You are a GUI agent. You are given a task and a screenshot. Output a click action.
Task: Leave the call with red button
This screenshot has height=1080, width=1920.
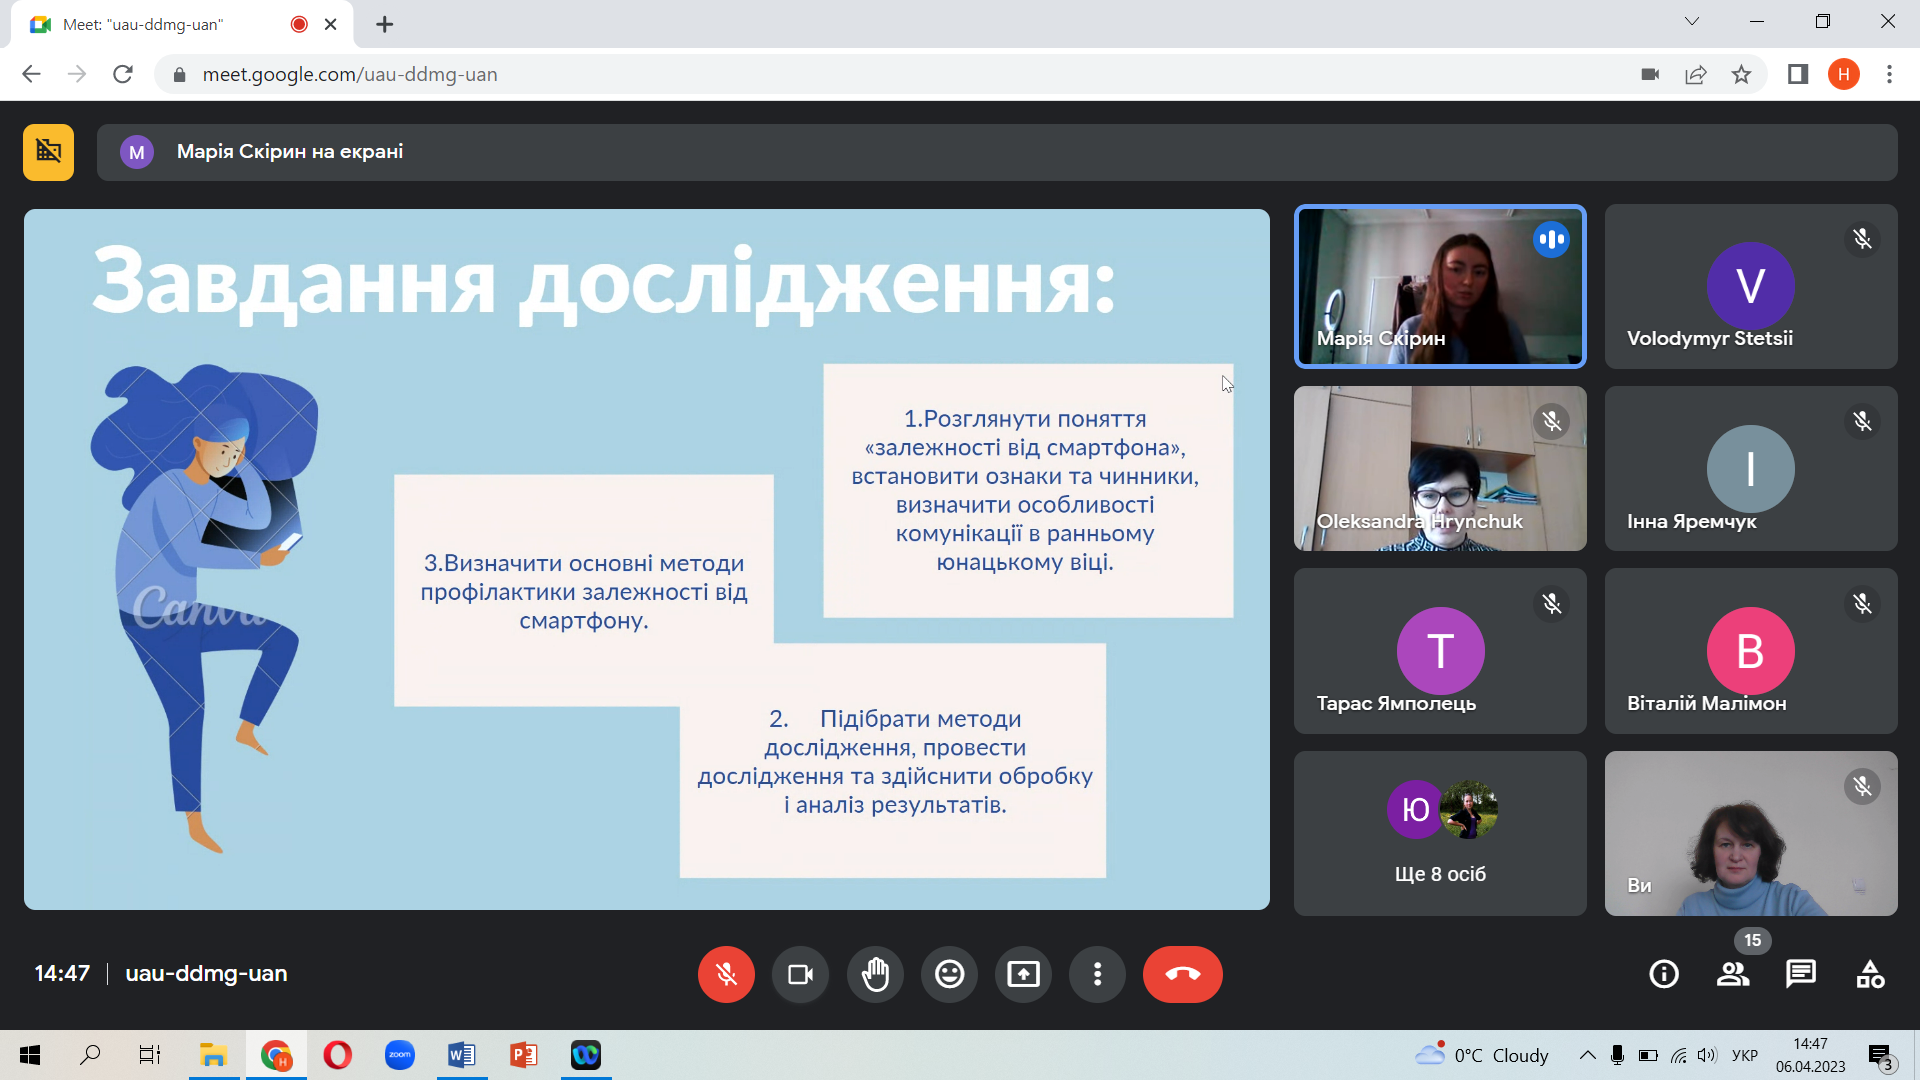1182,974
